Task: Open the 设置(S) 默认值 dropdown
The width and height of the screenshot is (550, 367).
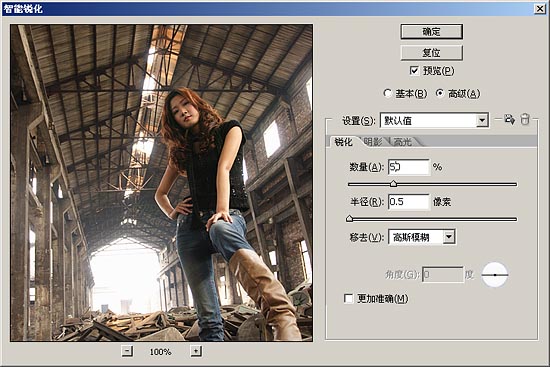Action: click(x=434, y=121)
